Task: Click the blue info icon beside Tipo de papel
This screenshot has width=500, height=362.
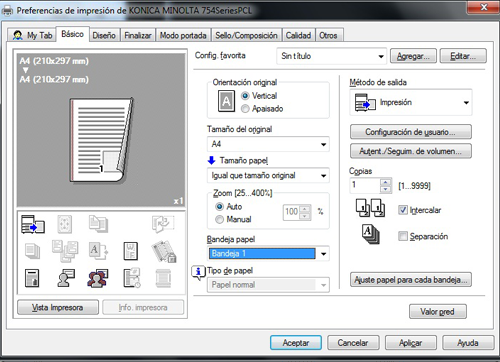Action: tap(198, 272)
